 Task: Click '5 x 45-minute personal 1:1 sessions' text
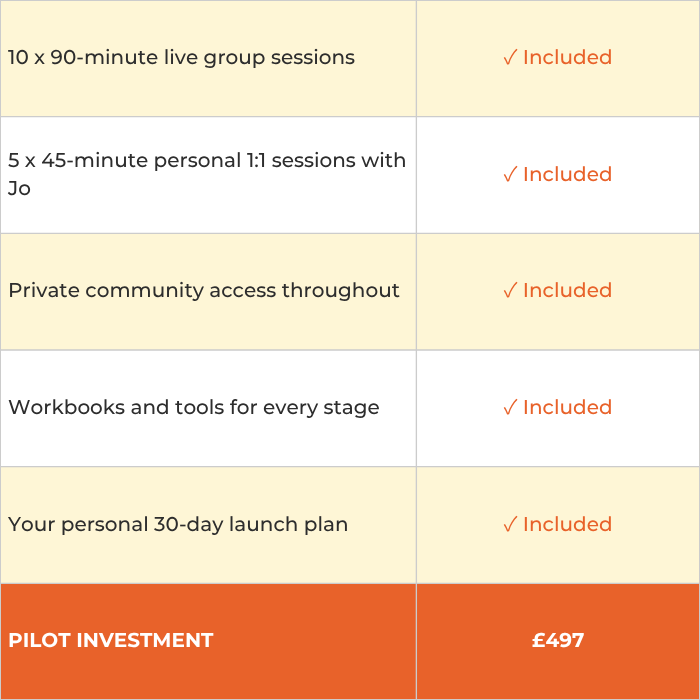(x=207, y=160)
